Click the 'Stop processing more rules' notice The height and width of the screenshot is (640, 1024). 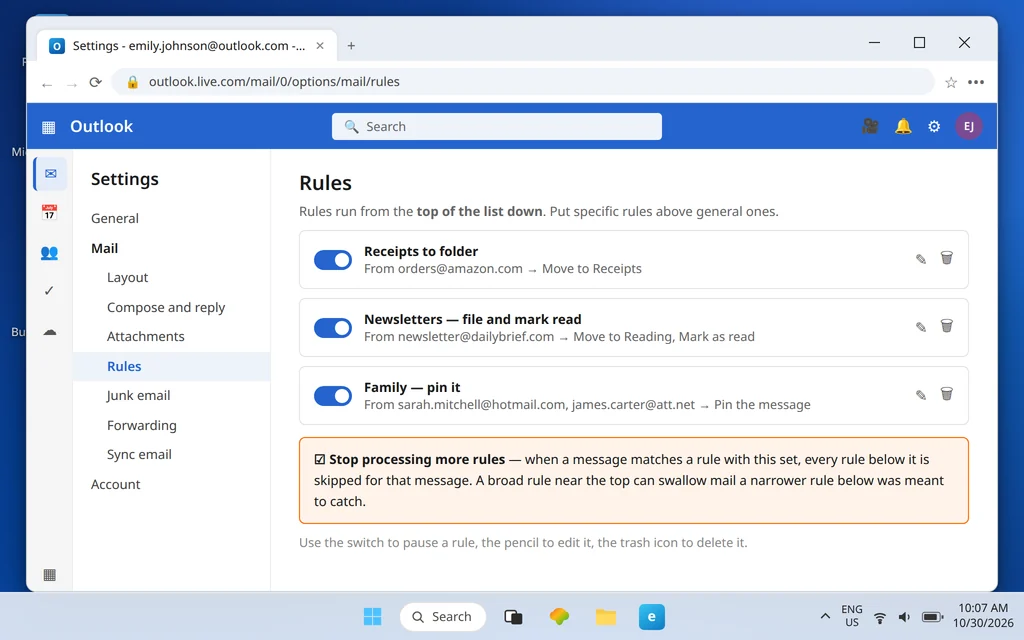click(x=633, y=481)
